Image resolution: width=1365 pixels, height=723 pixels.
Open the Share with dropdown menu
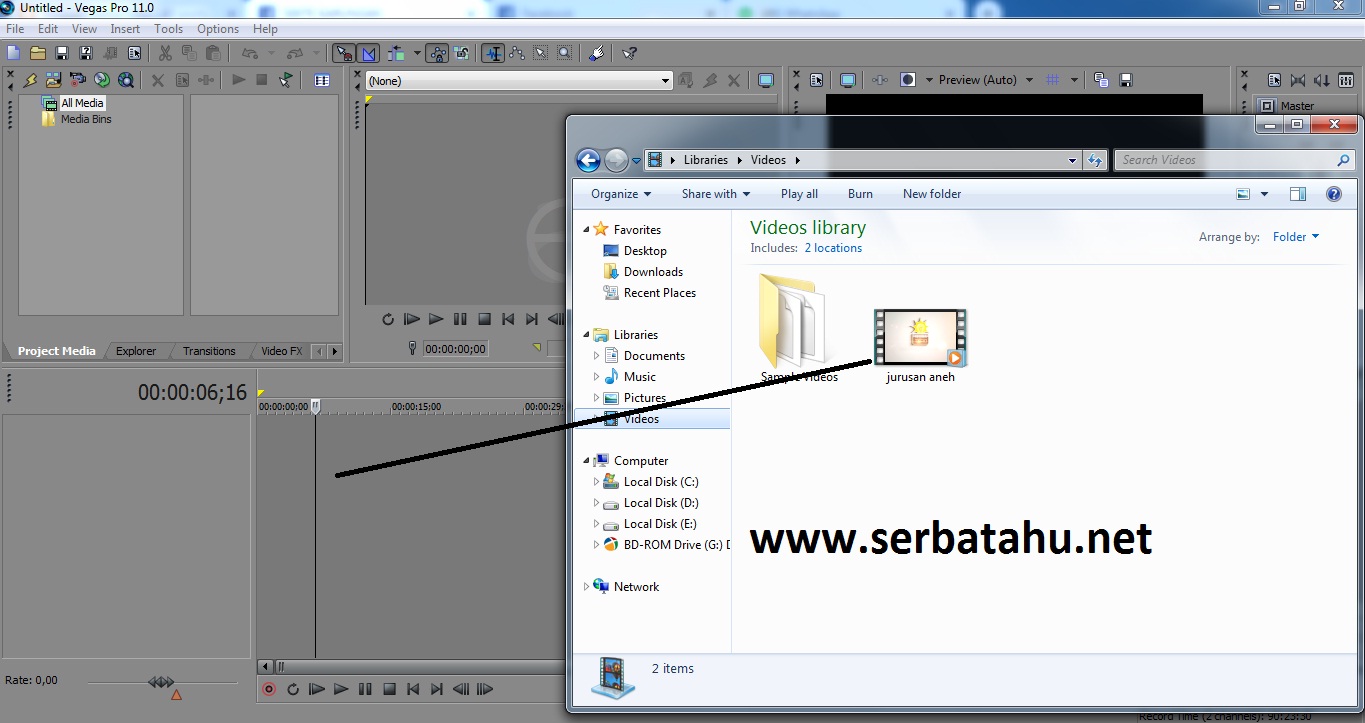(717, 194)
